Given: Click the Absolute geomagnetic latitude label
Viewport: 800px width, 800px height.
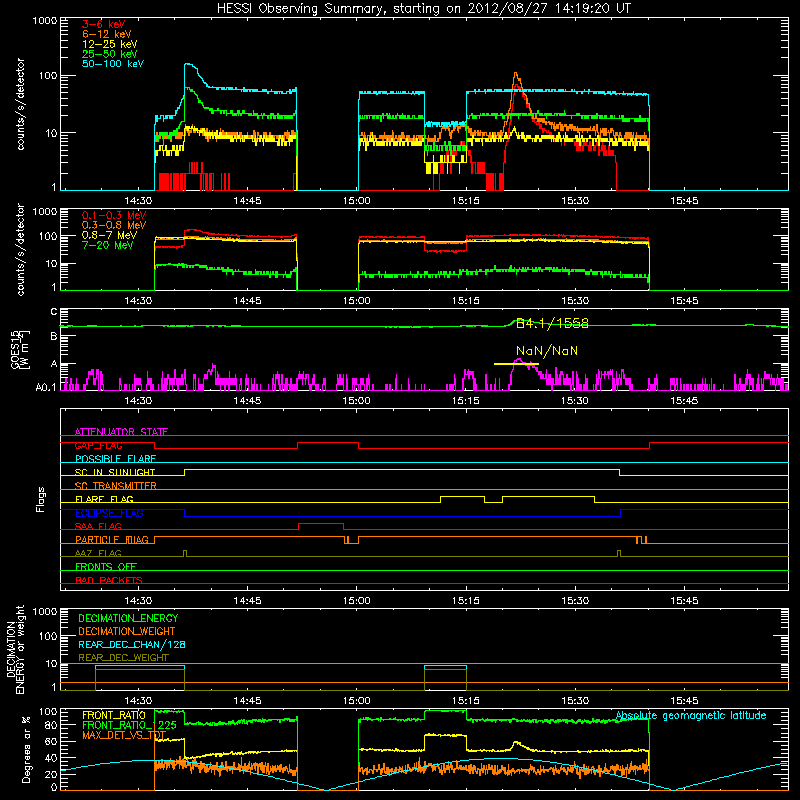Looking at the screenshot, I should [691, 715].
